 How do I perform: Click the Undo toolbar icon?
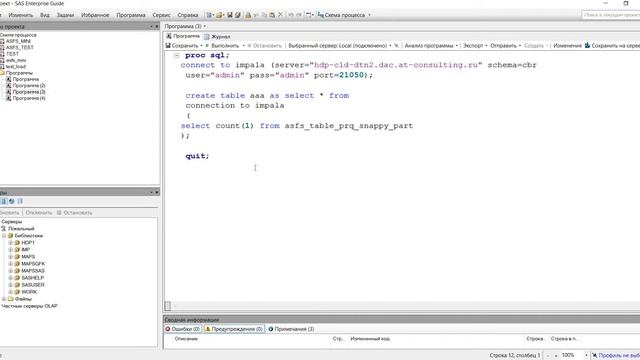pos(291,15)
